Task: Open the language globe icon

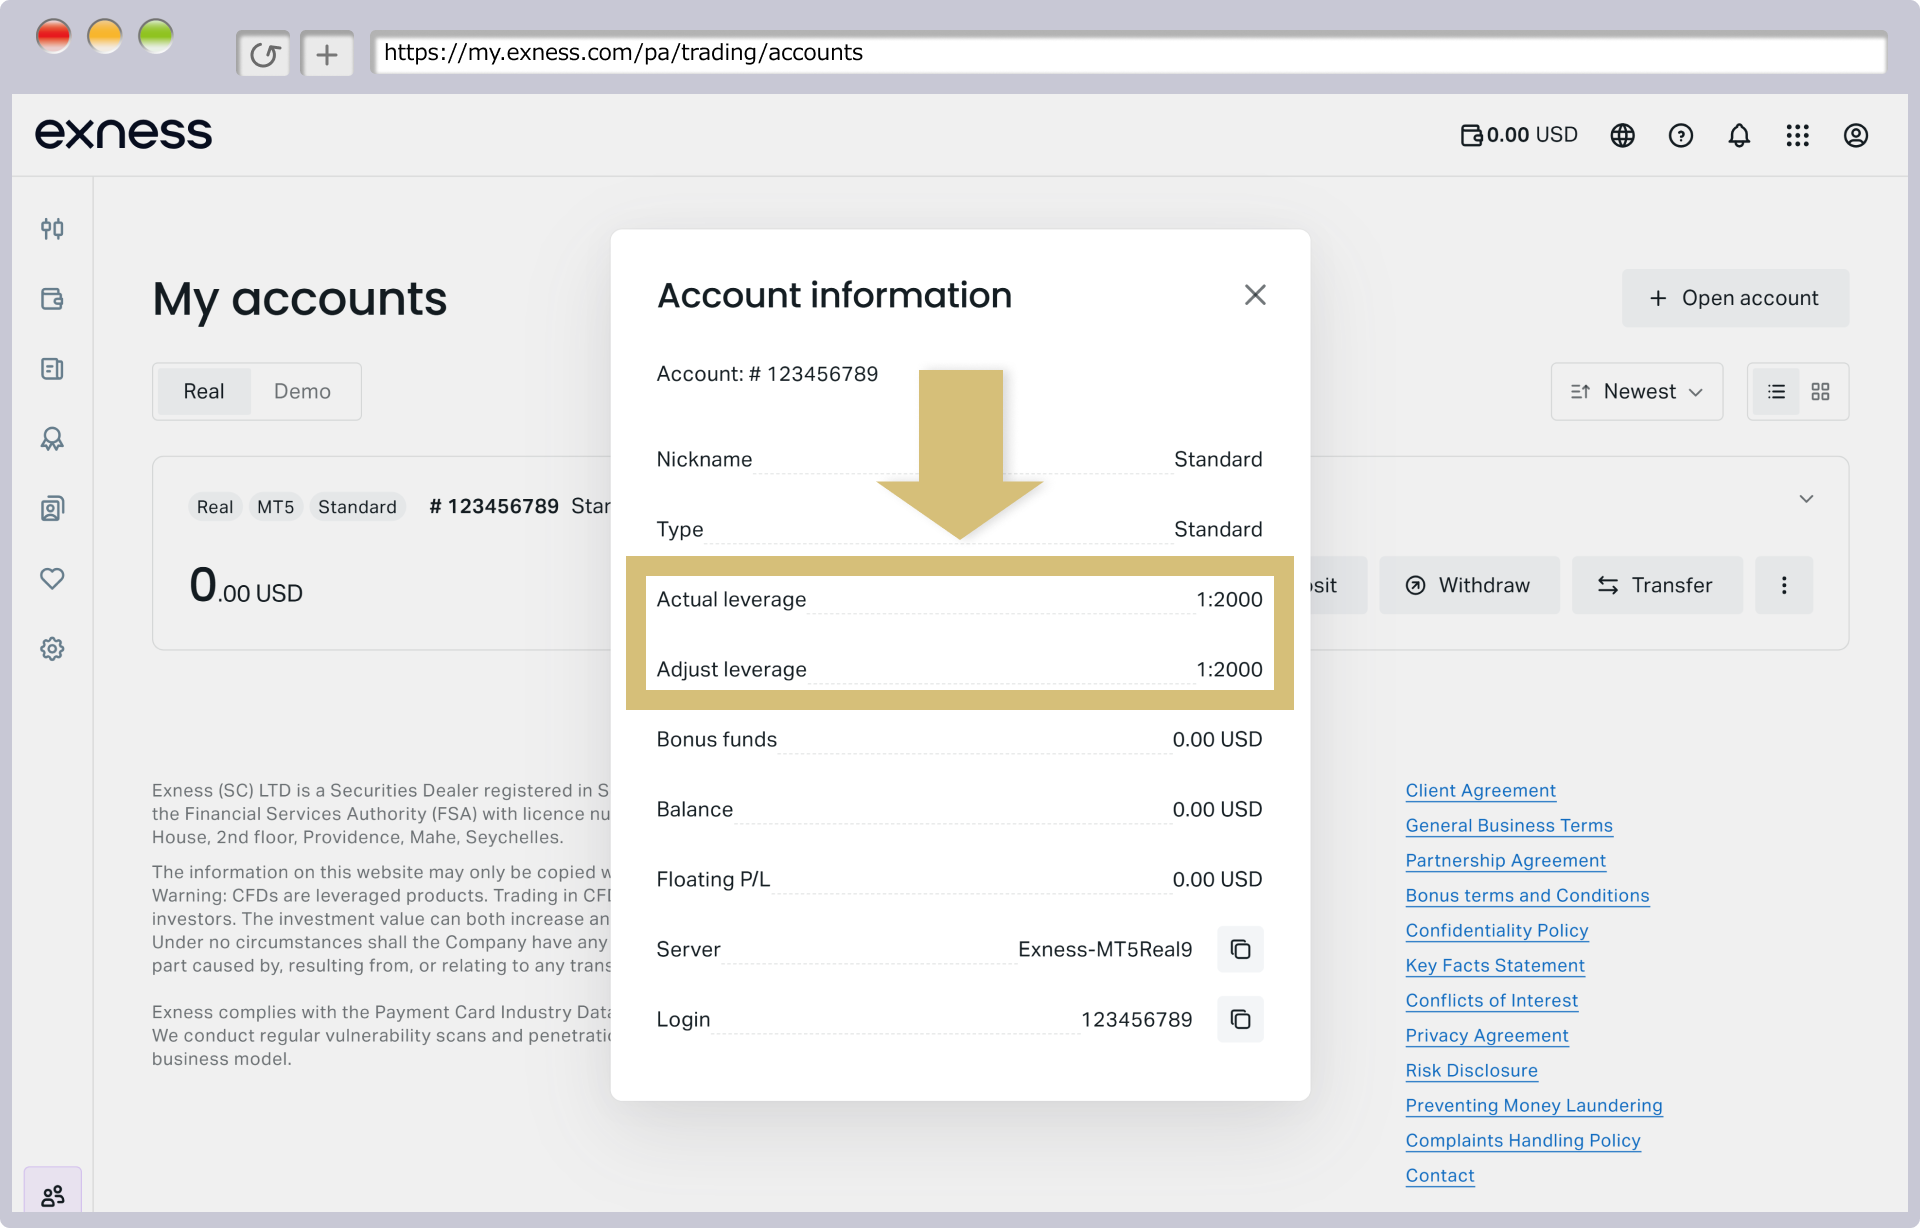Action: [x=1622, y=135]
